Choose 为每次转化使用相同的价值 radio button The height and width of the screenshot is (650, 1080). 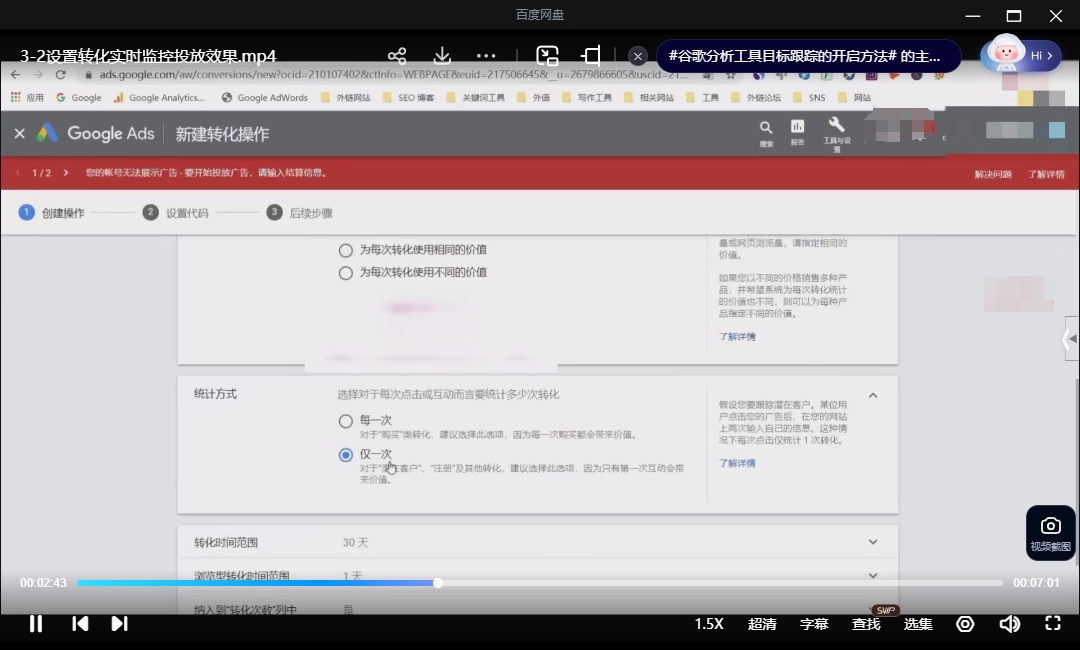346,250
